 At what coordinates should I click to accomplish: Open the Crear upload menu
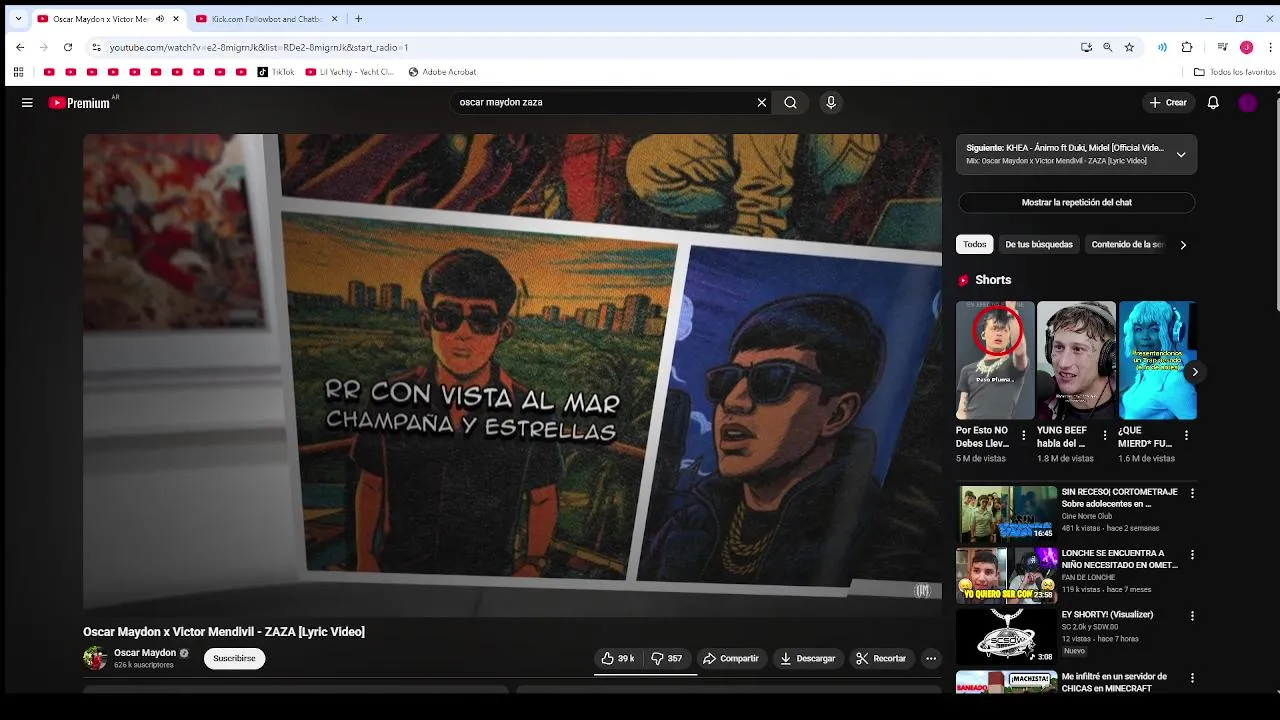1168,102
